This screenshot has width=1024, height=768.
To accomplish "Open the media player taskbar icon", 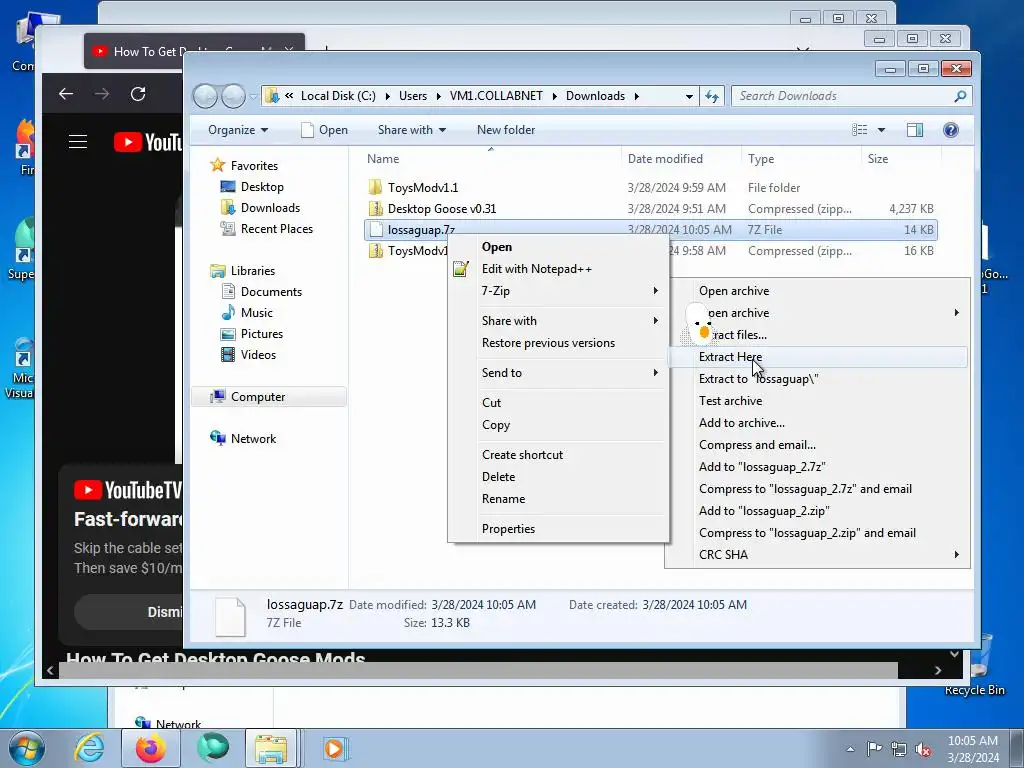I will click(x=335, y=748).
